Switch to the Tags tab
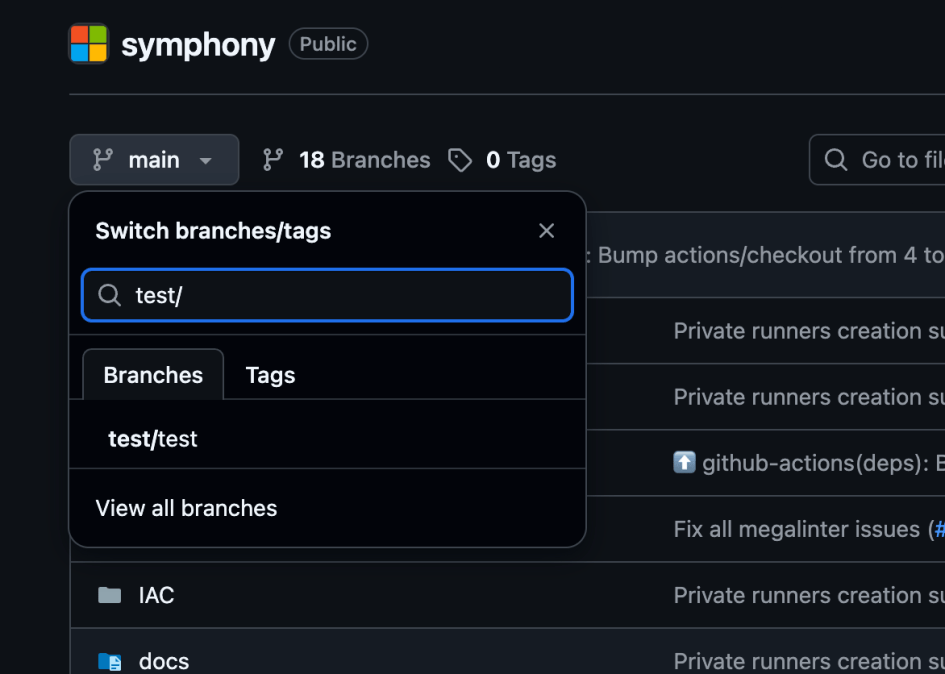 click(x=270, y=375)
